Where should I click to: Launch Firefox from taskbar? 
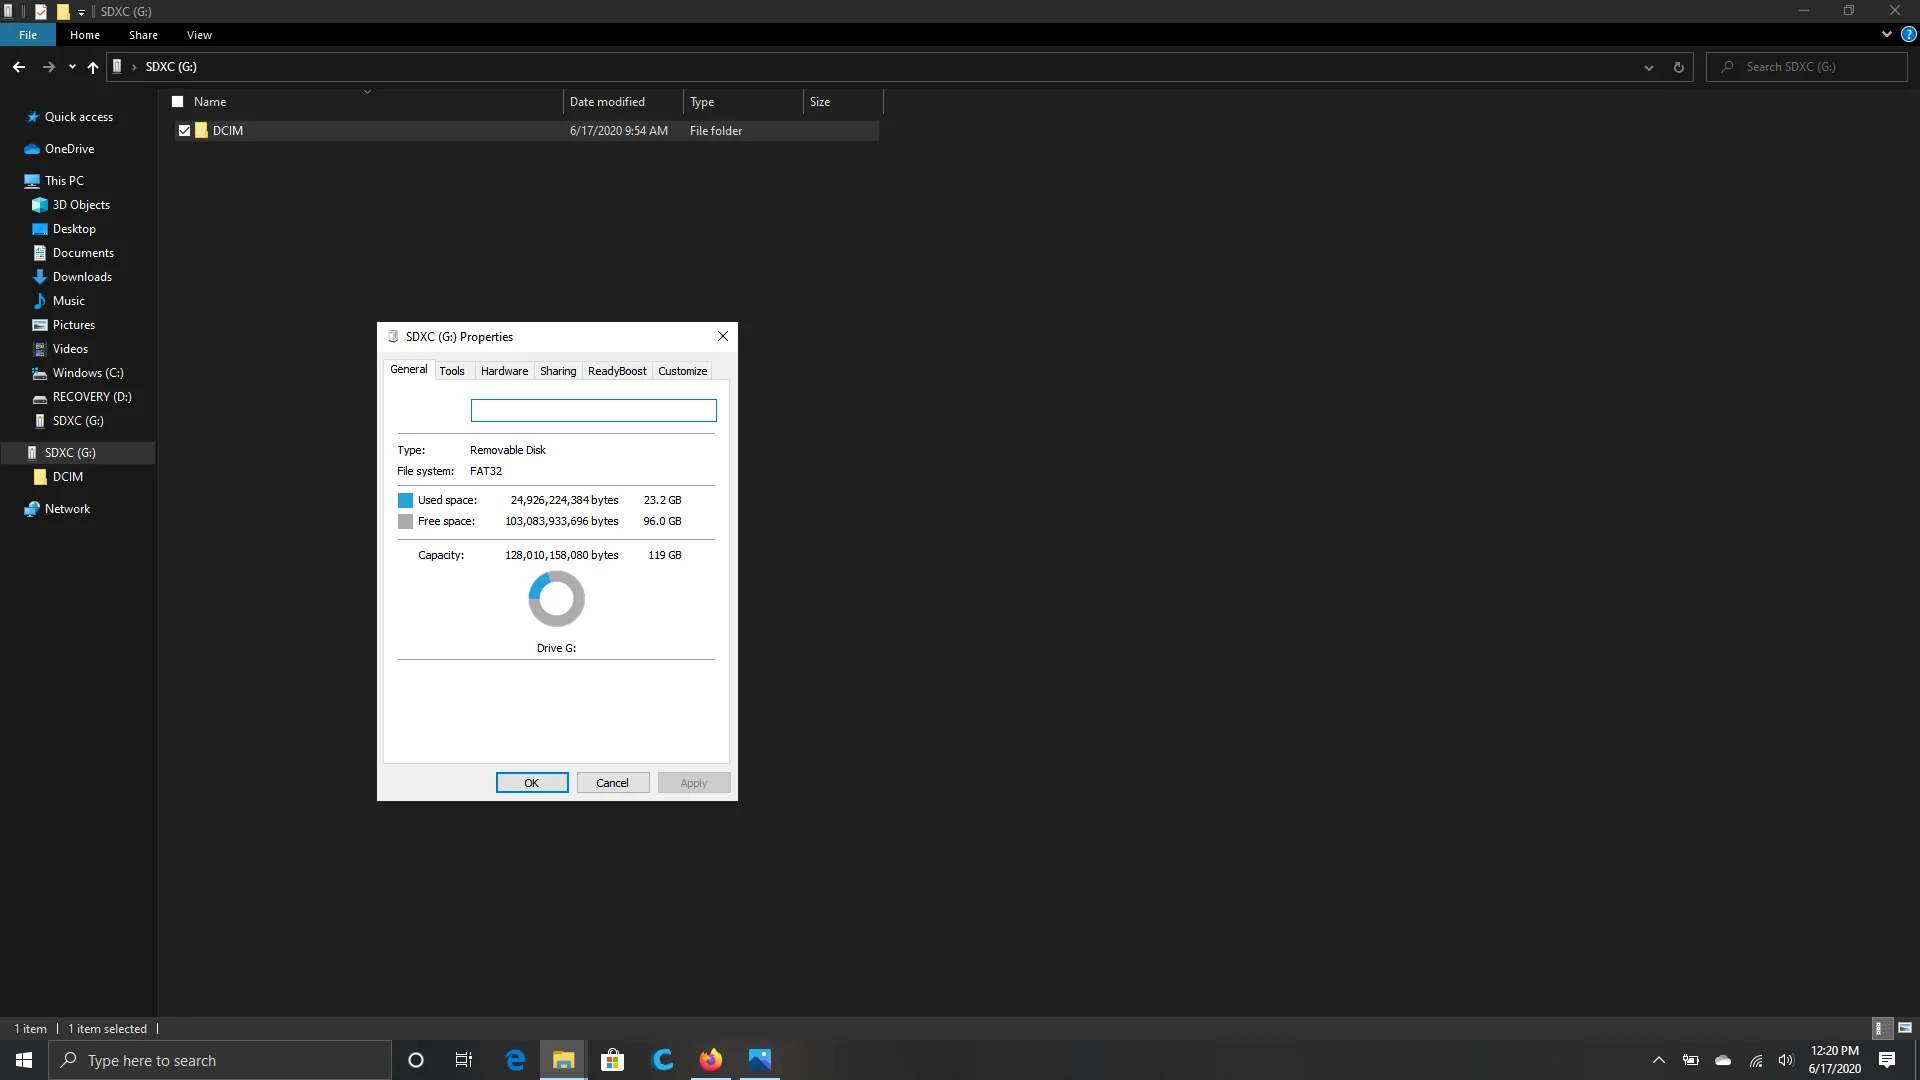(x=711, y=1060)
